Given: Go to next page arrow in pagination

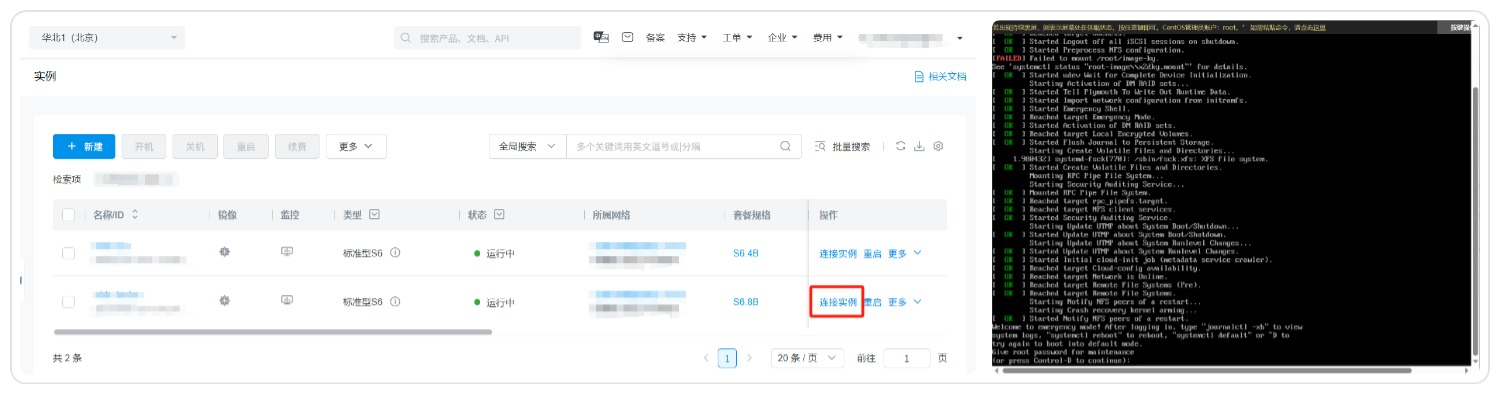Looking at the screenshot, I should pos(749,358).
